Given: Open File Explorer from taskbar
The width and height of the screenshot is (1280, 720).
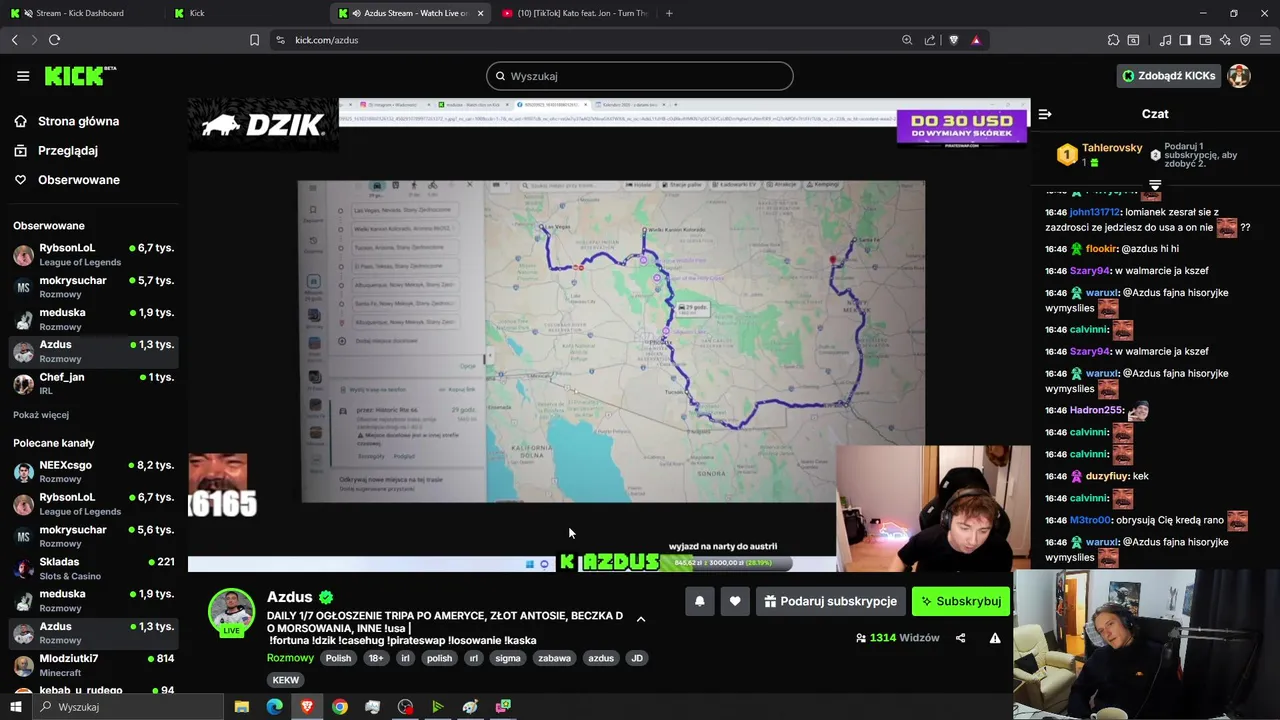Looking at the screenshot, I should (x=242, y=707).
